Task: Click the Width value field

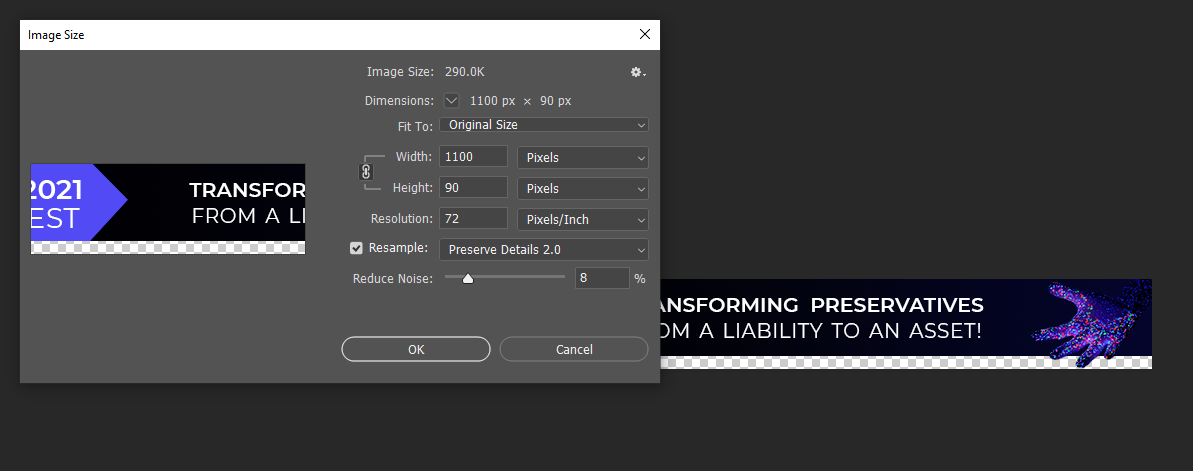Action: (473, 157)
